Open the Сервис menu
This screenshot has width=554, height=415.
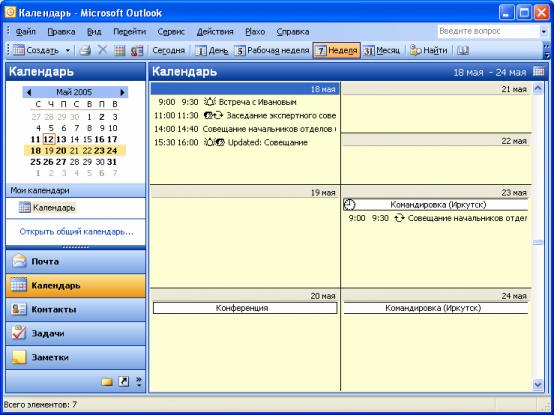tap(171, 32)
